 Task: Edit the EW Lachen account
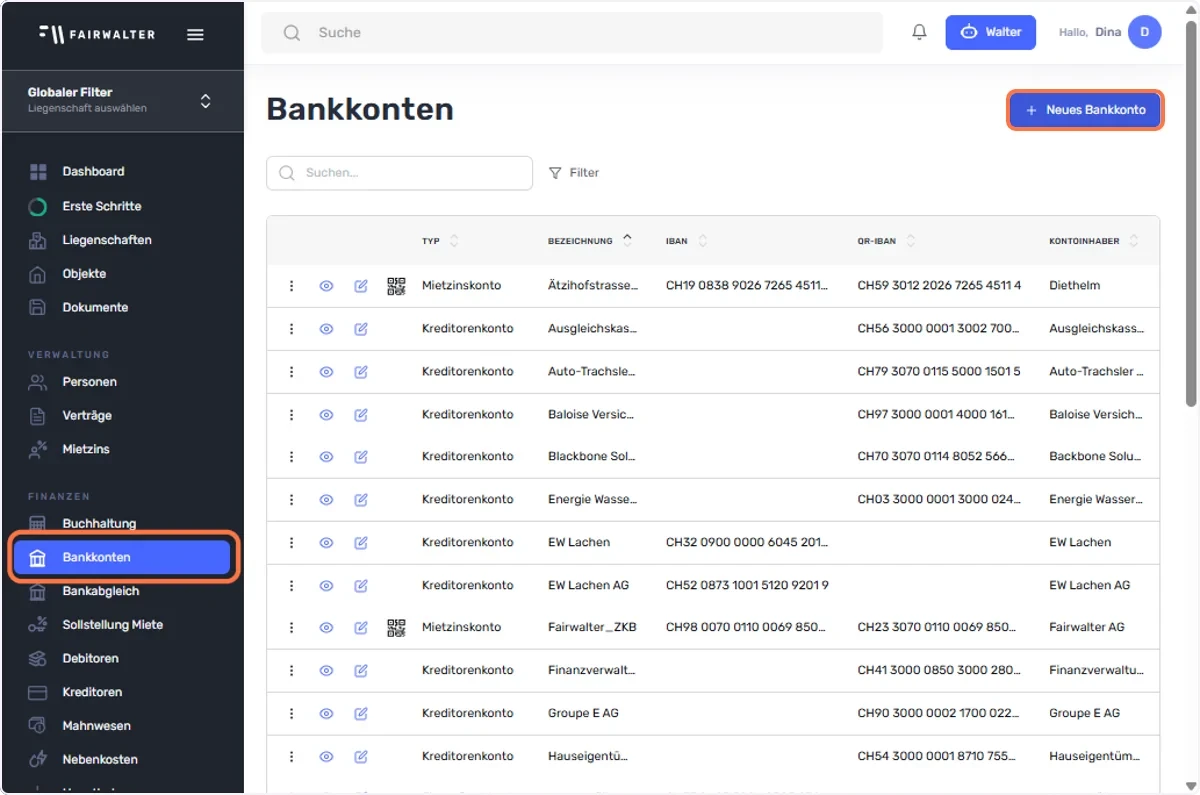coord(361,543)
